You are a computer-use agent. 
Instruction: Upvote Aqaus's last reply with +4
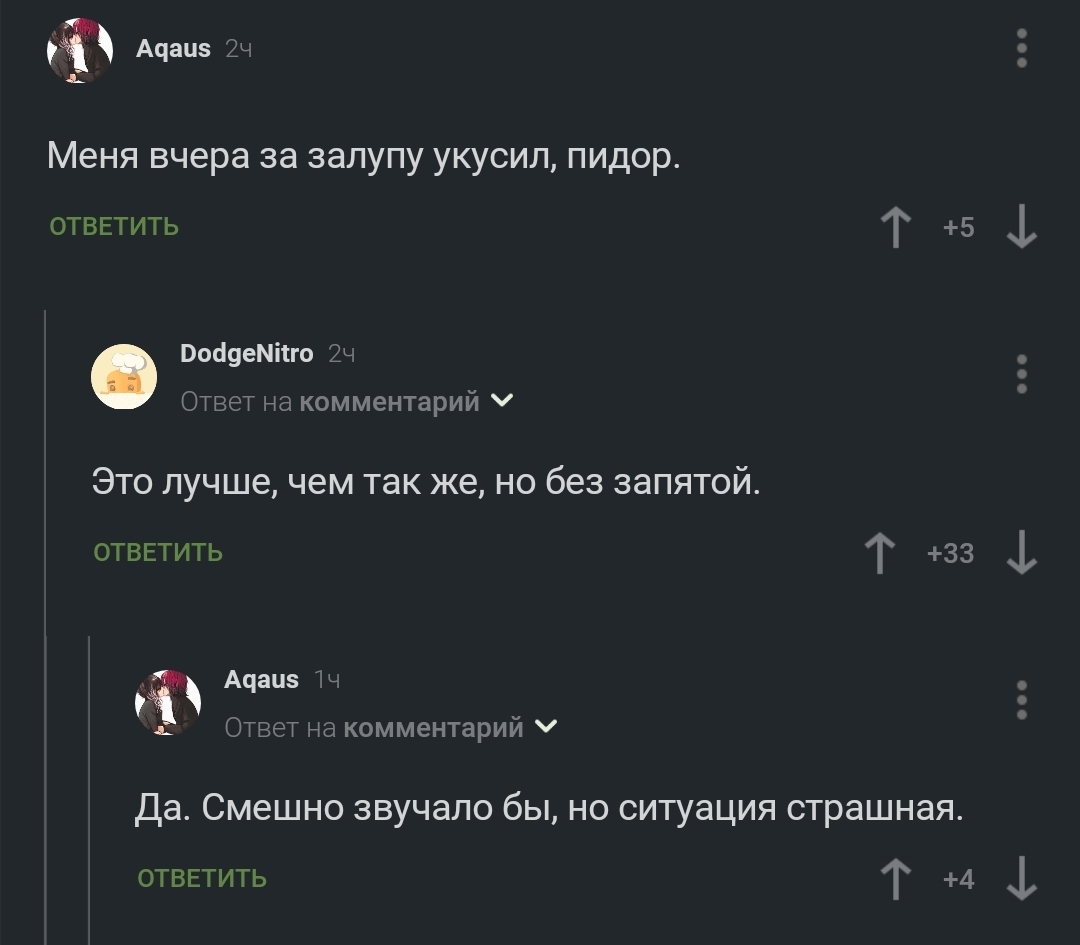(895, 878)
